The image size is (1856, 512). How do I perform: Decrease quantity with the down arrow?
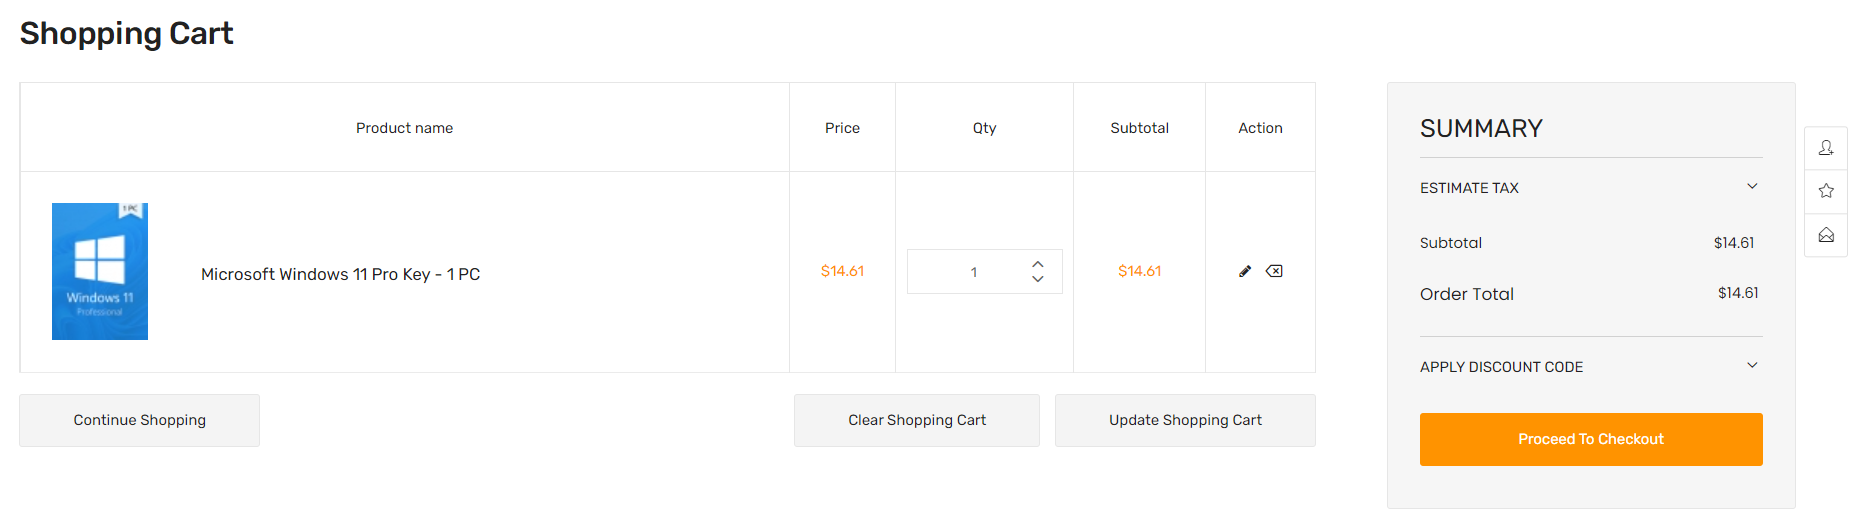coord(1038,279)
